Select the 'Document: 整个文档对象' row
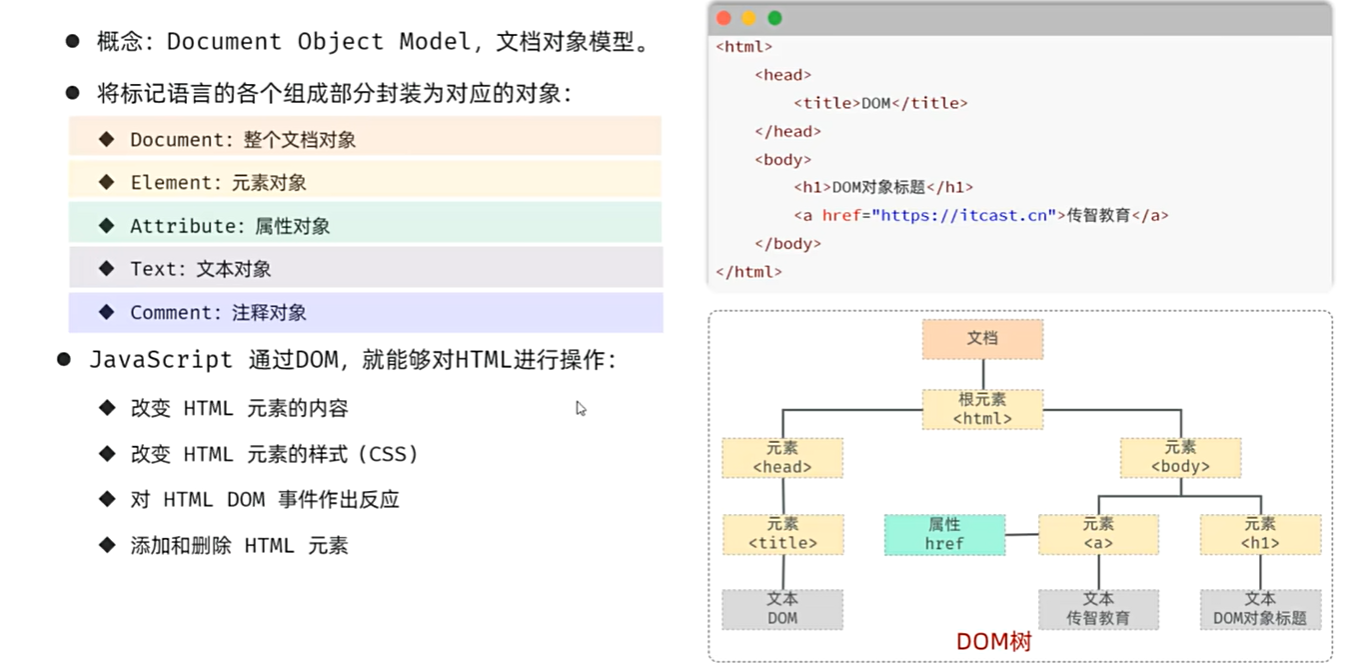1349x665 pixels. [x=365, y=136]
